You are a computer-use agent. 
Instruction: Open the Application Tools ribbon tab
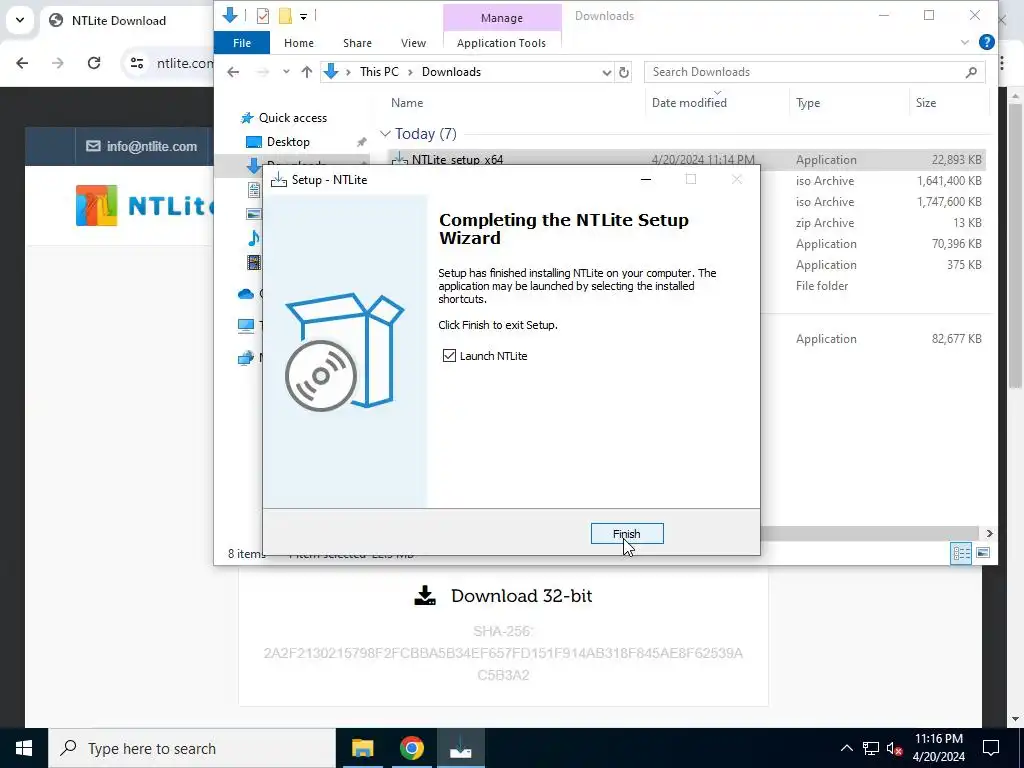(x=501, y=43)
